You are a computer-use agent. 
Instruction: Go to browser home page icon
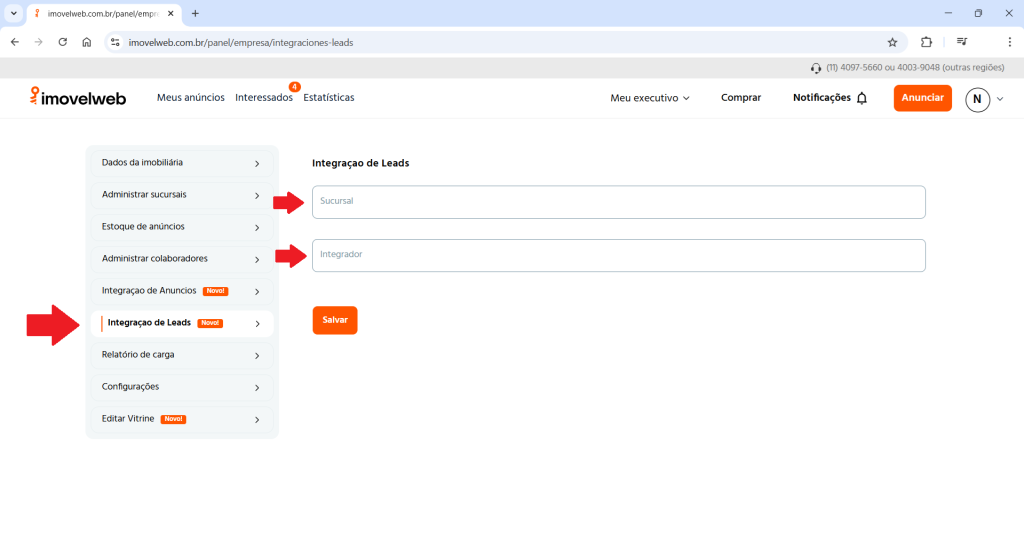click(x=87, y=42)
